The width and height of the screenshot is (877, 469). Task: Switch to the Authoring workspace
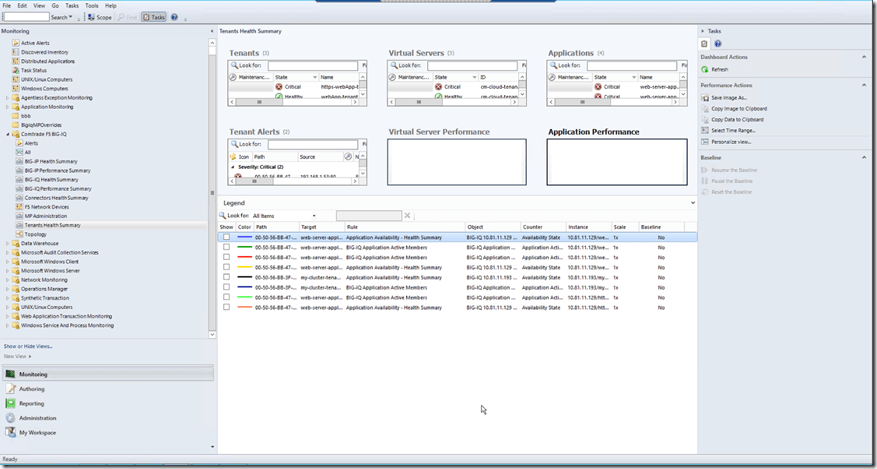pyautogui.click(x=31, y=389)
